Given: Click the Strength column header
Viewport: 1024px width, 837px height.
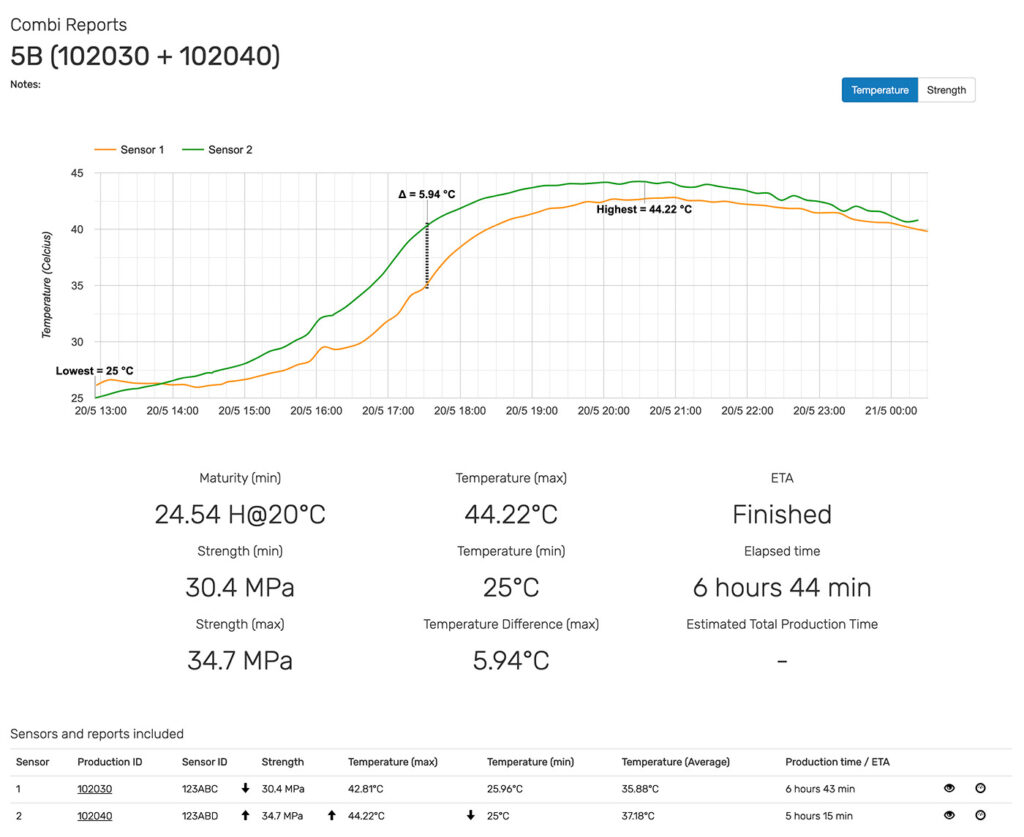Looking at the screenshot, I should tap(282, 762).
